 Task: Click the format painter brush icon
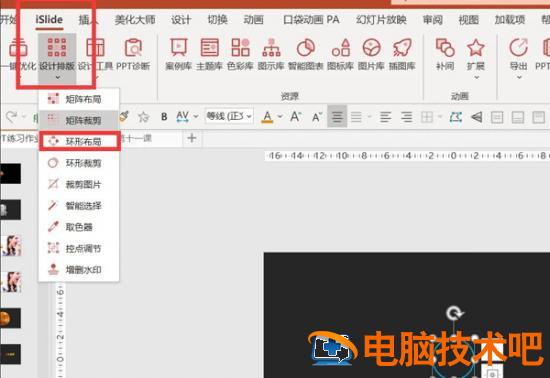(x=125, y=116)
